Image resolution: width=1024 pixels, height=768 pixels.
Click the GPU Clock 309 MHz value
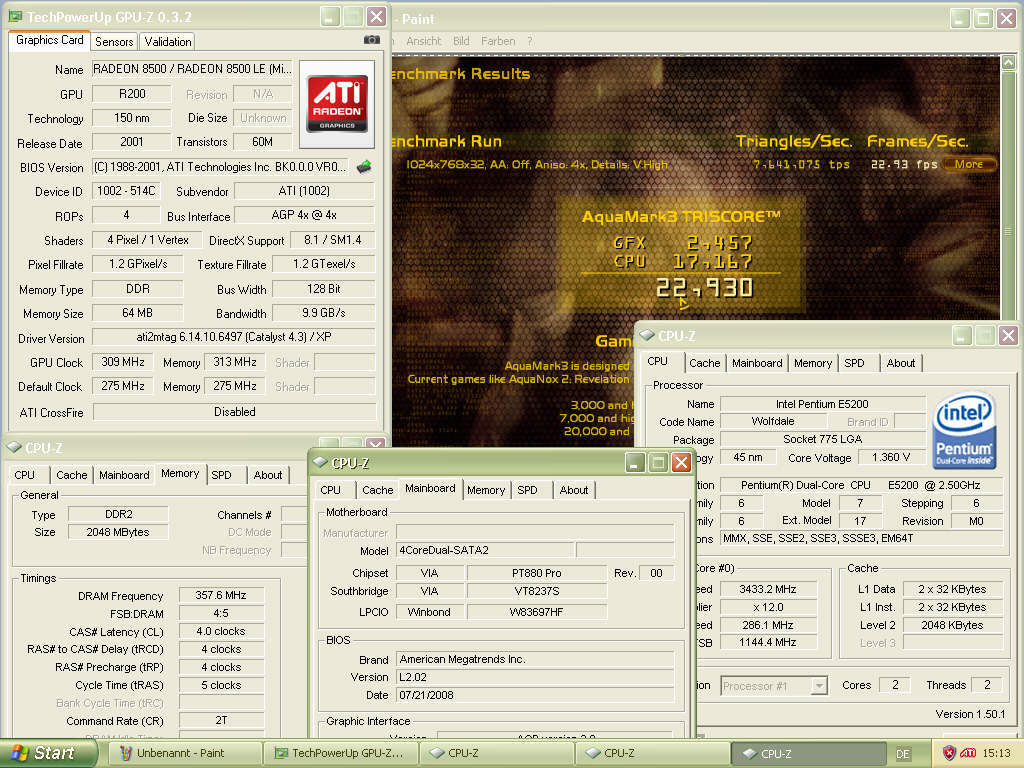[123, 362]
